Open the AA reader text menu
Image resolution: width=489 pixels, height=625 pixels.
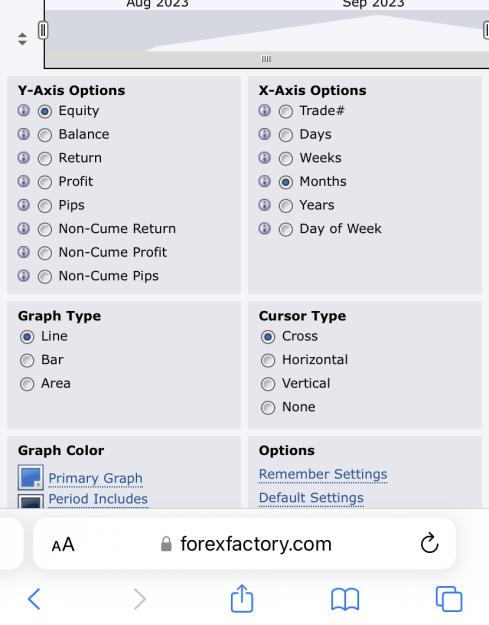tap(63, 544)
